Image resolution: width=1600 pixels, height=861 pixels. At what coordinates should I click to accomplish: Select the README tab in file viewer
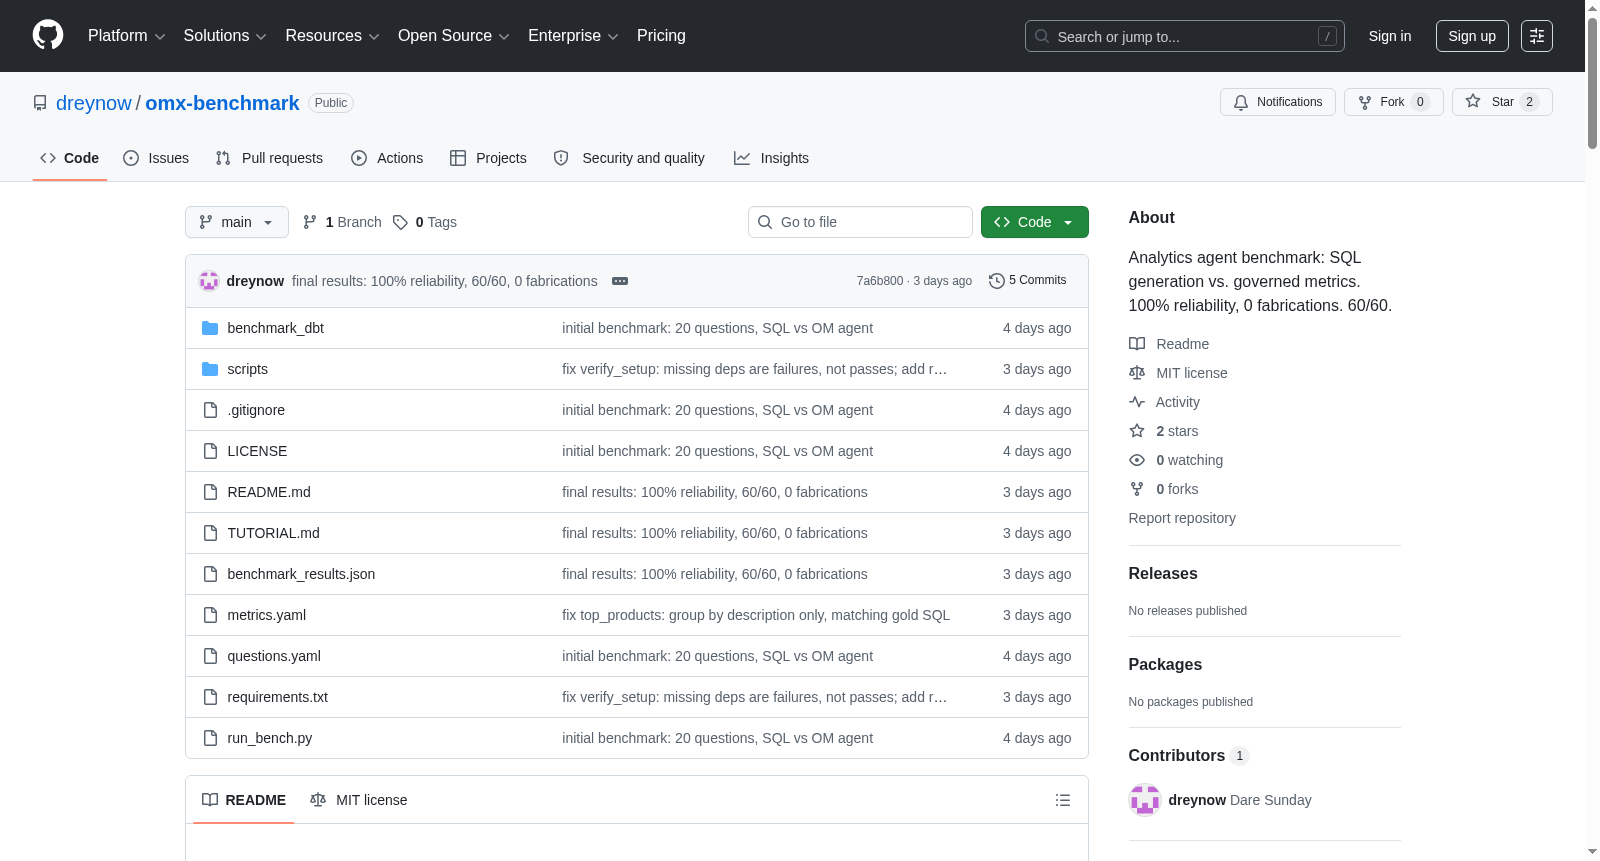pos(244,800)
